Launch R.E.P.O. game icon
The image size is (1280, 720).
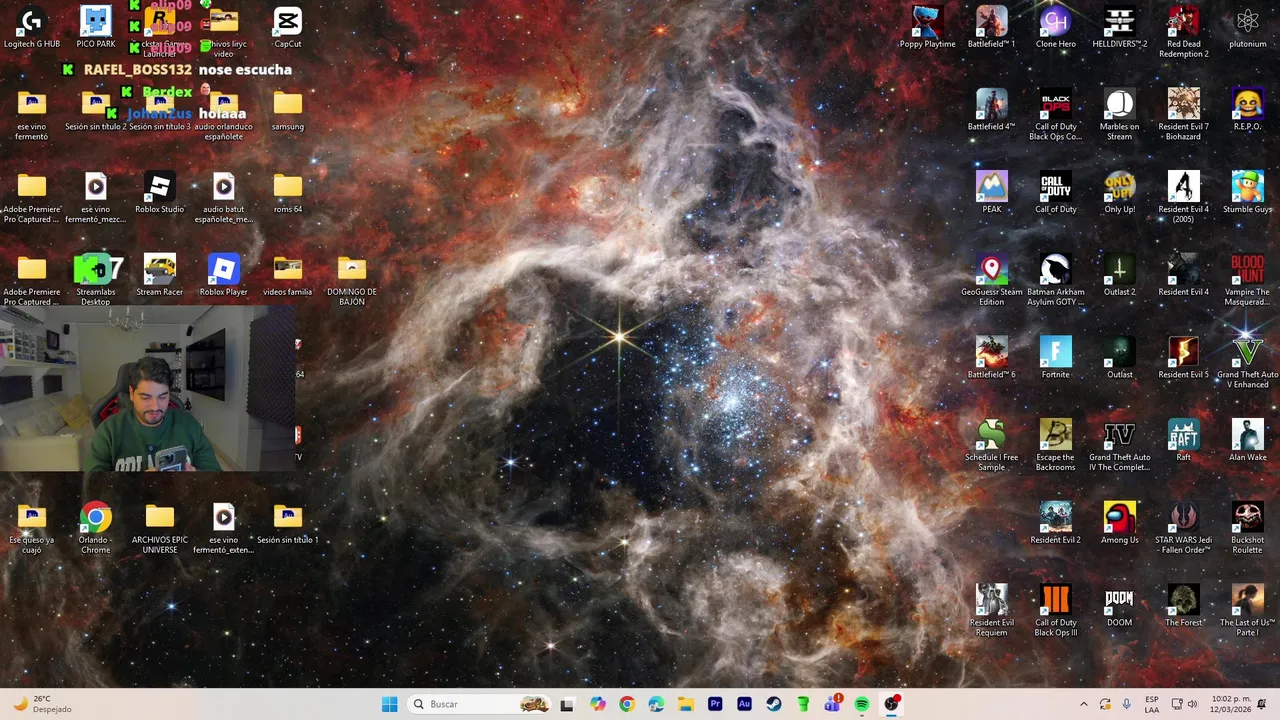pyautogui.click(x=1247, y=110)
